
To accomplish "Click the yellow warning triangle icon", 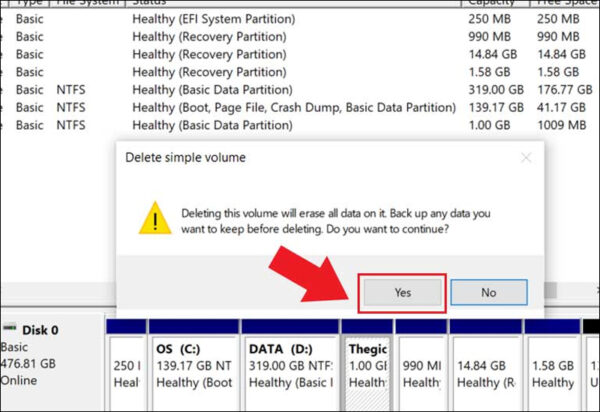I will click(153, 217).
